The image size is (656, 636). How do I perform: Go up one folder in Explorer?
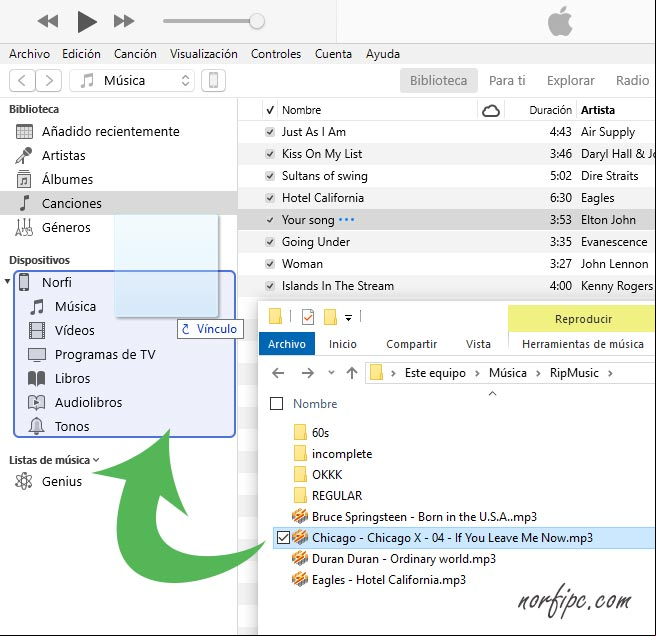(352, 373)
